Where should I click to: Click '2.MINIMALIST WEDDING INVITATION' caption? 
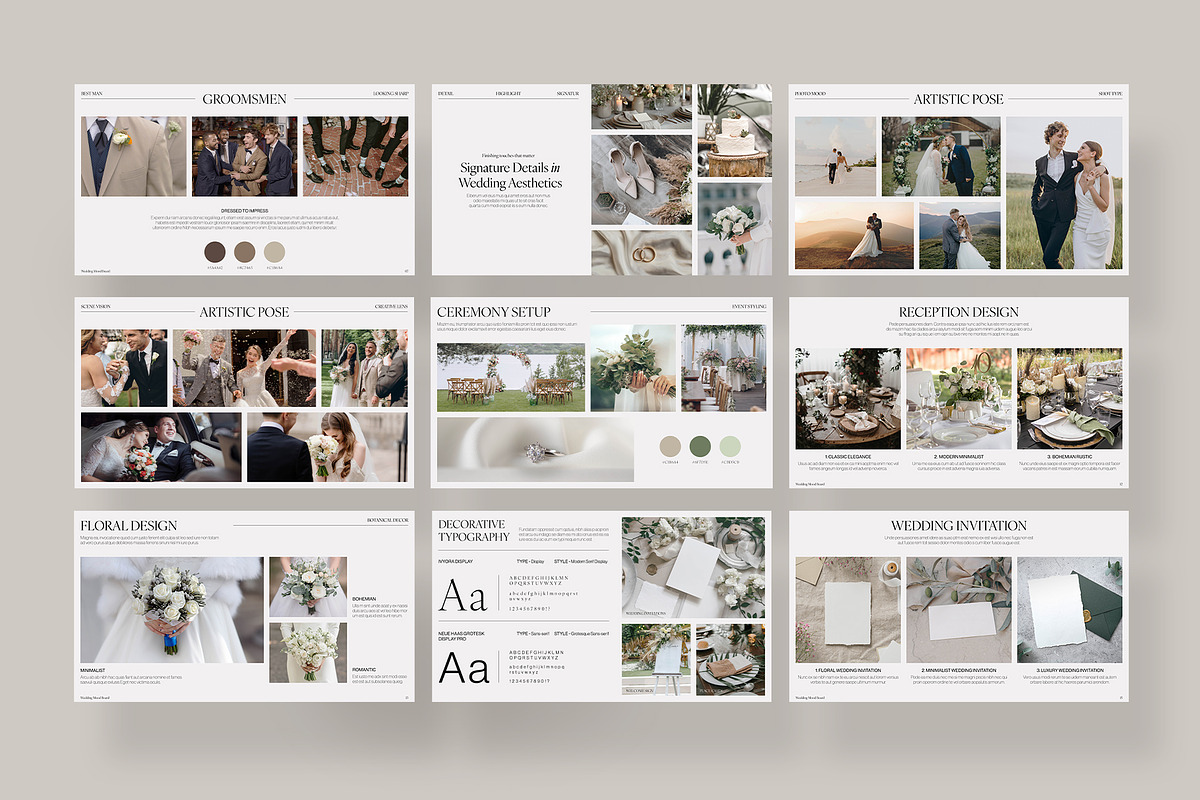[958, 670]
